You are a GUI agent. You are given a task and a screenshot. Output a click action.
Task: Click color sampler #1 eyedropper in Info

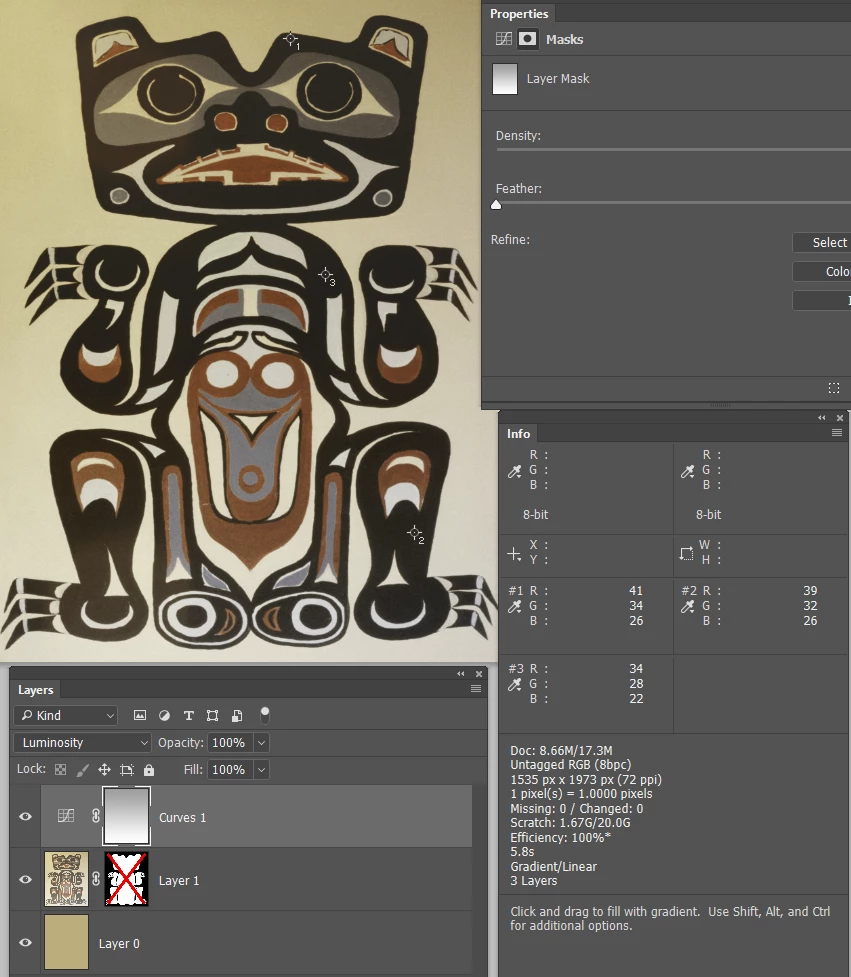point(515,606)
